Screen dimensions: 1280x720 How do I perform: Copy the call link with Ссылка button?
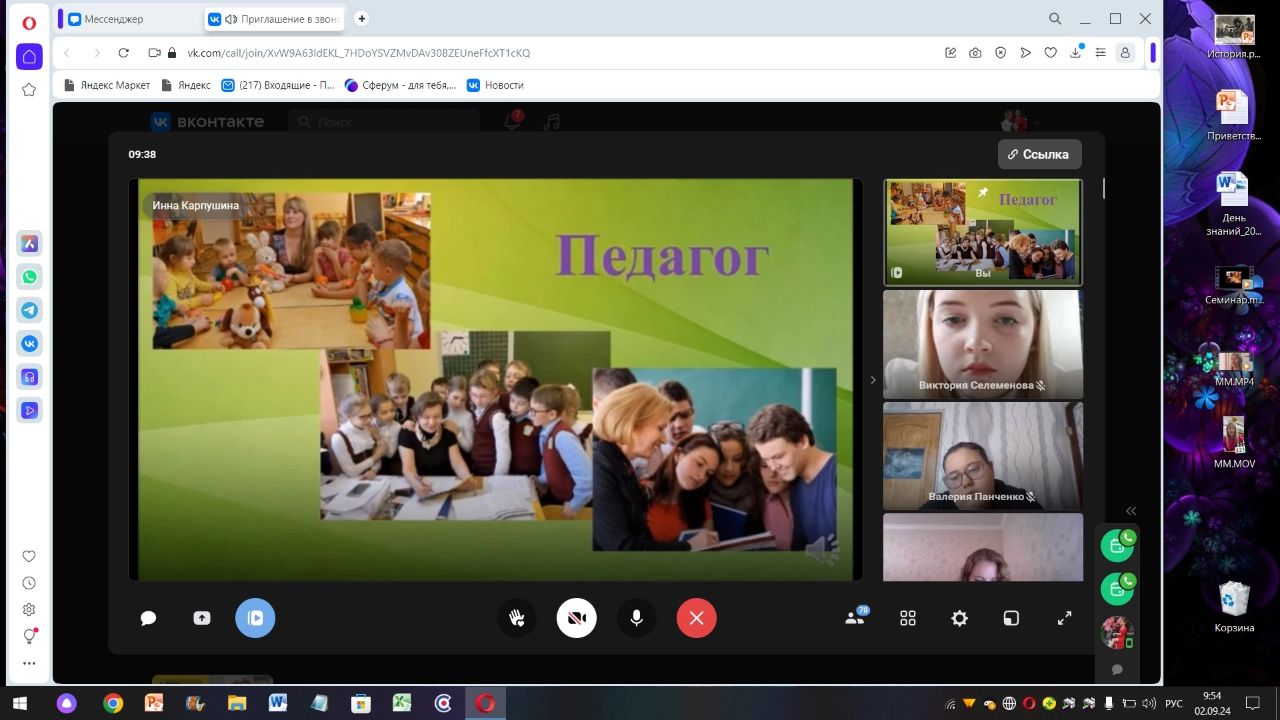(x=1039, y=154)
